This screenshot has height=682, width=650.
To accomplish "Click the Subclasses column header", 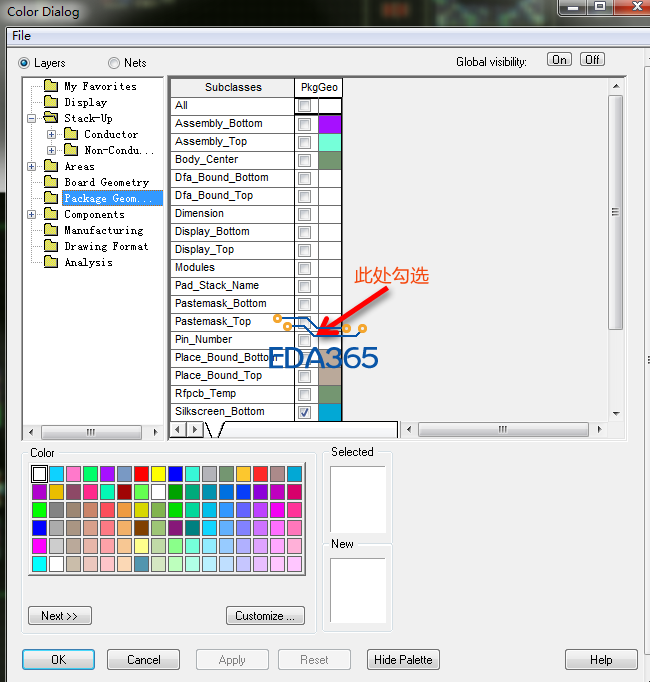I will click(233, 87).
